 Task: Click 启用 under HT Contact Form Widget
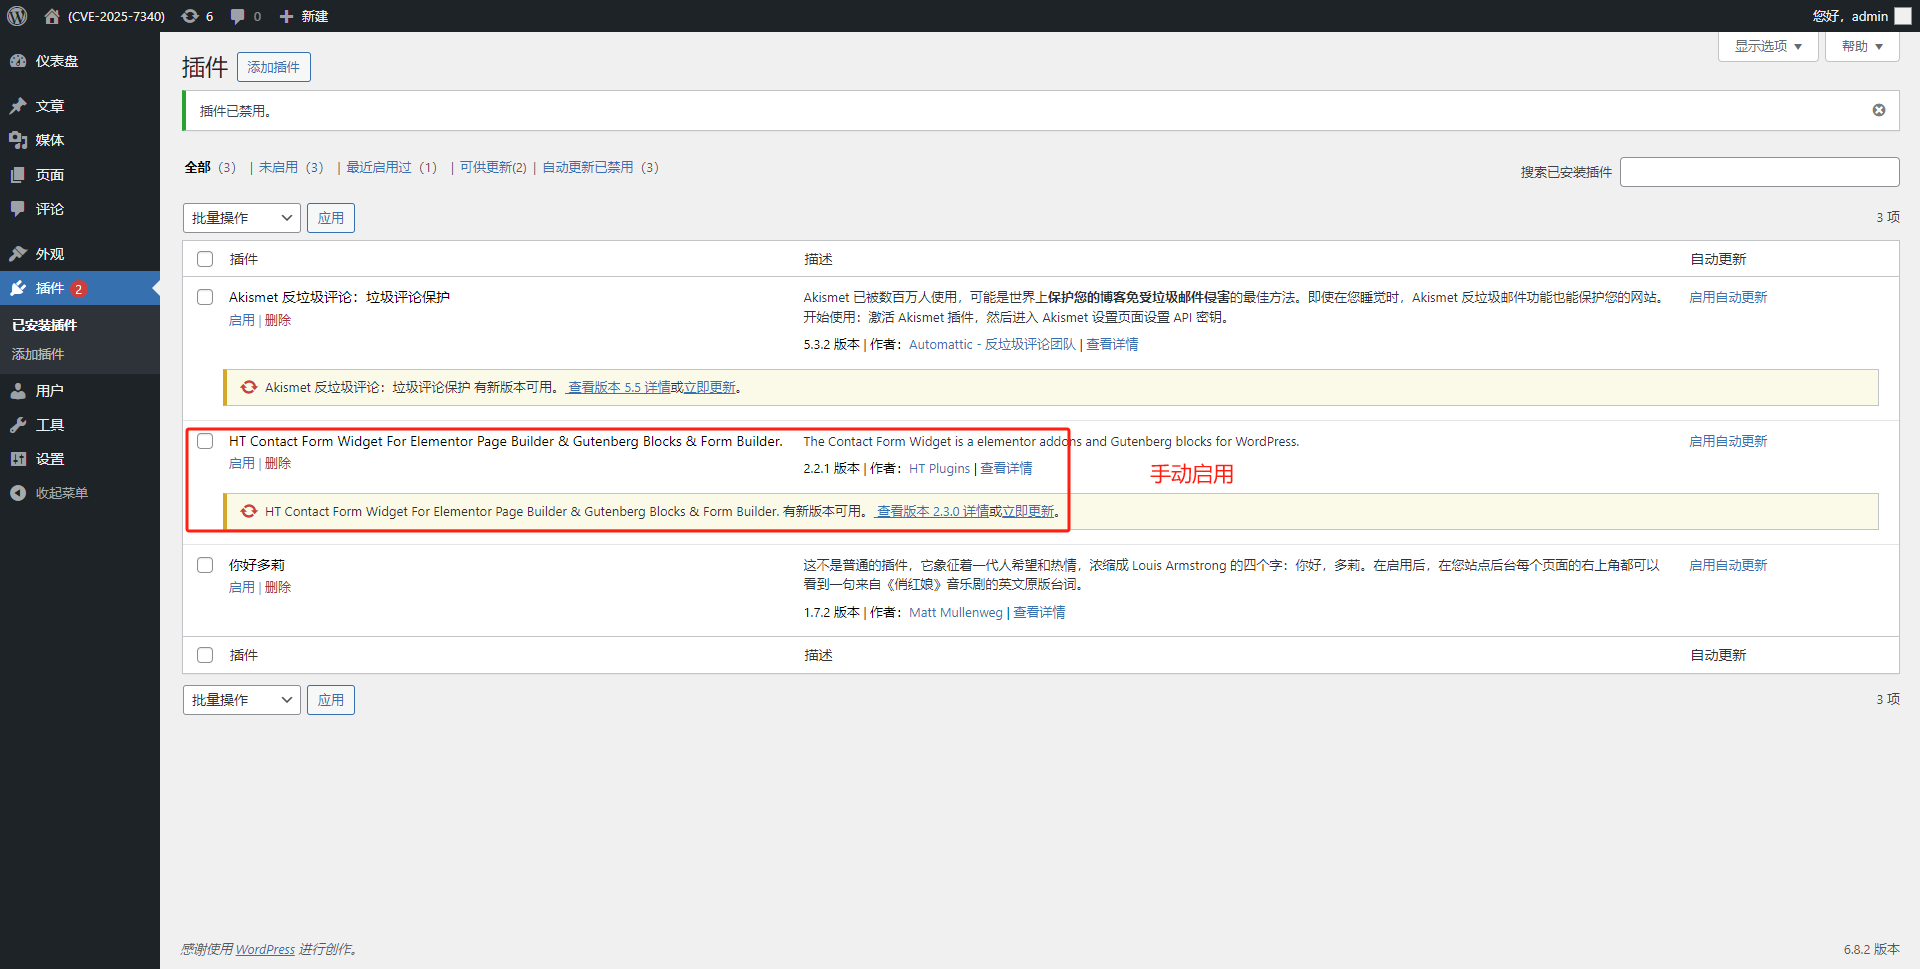(241, 462)
